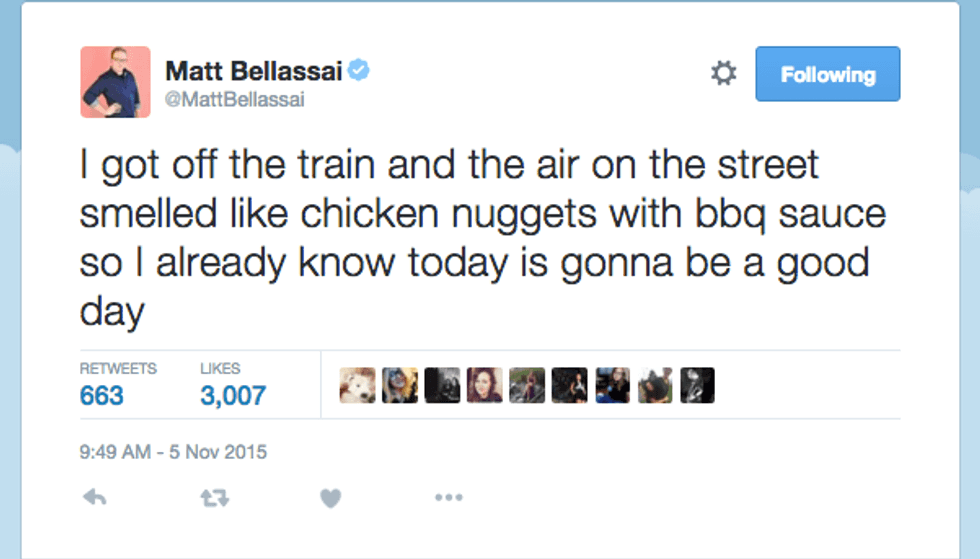View the 663 retweets list

pyautogui.click(x=102, y=395)
